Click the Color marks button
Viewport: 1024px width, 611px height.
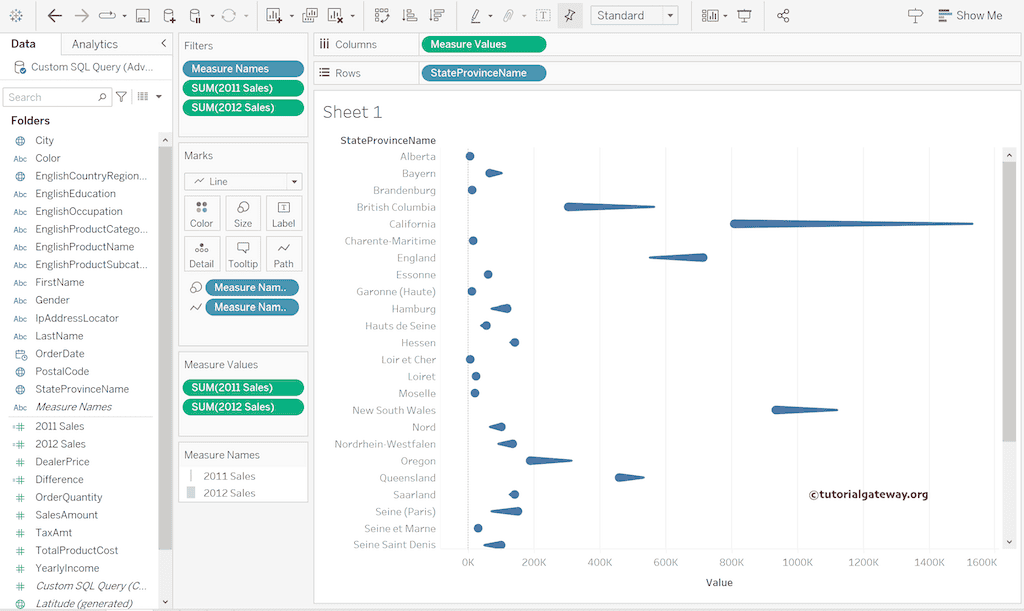click(202, 213)
